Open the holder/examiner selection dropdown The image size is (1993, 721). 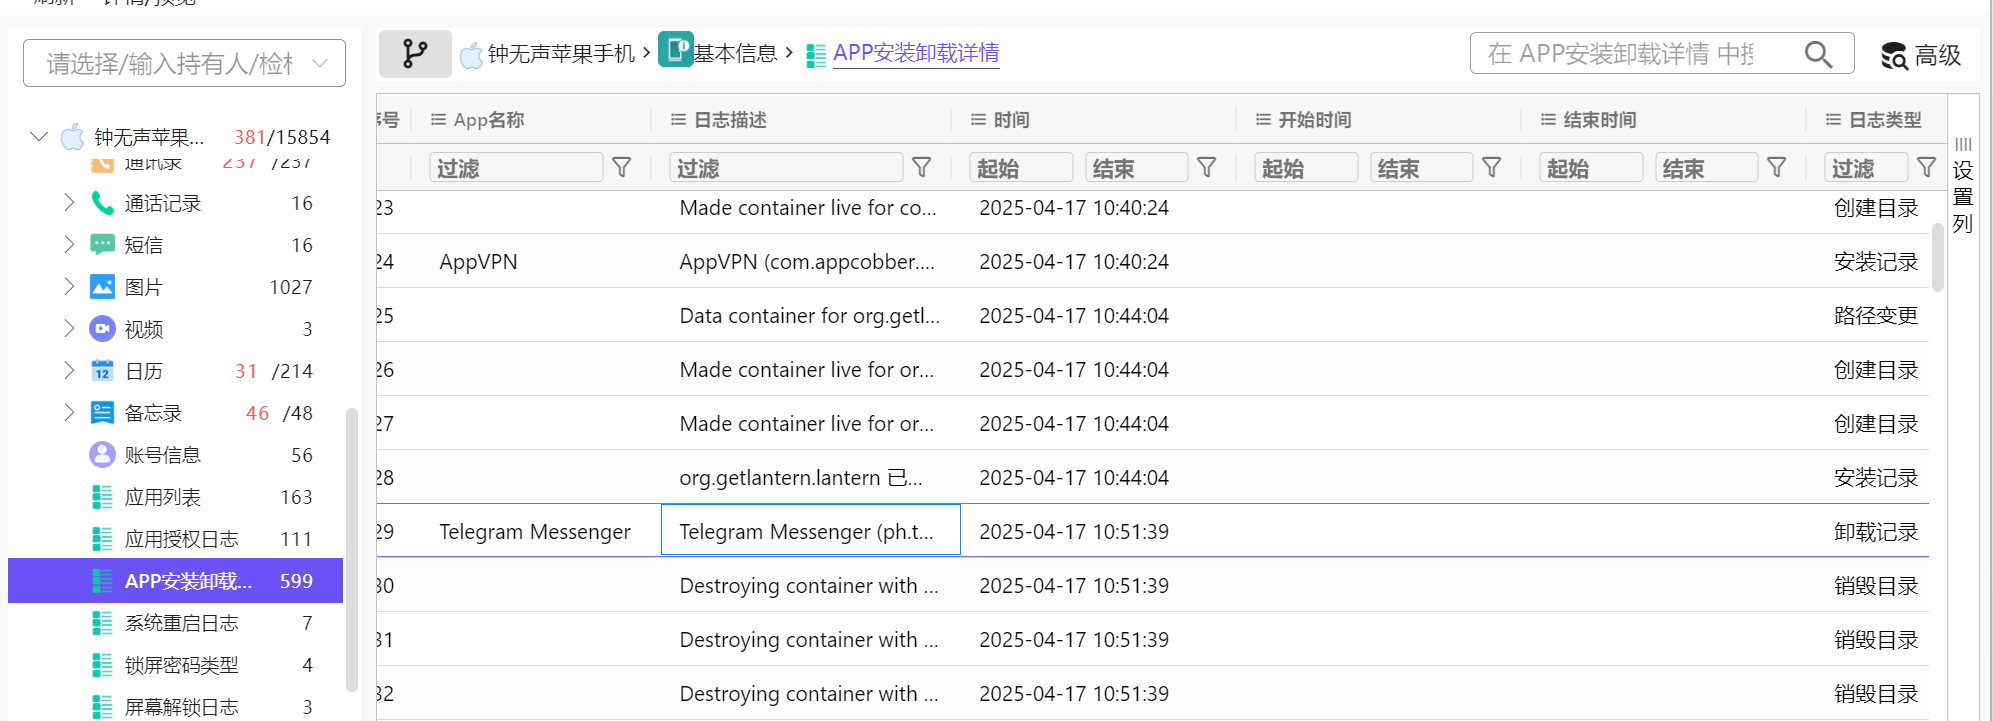(184, 64)
